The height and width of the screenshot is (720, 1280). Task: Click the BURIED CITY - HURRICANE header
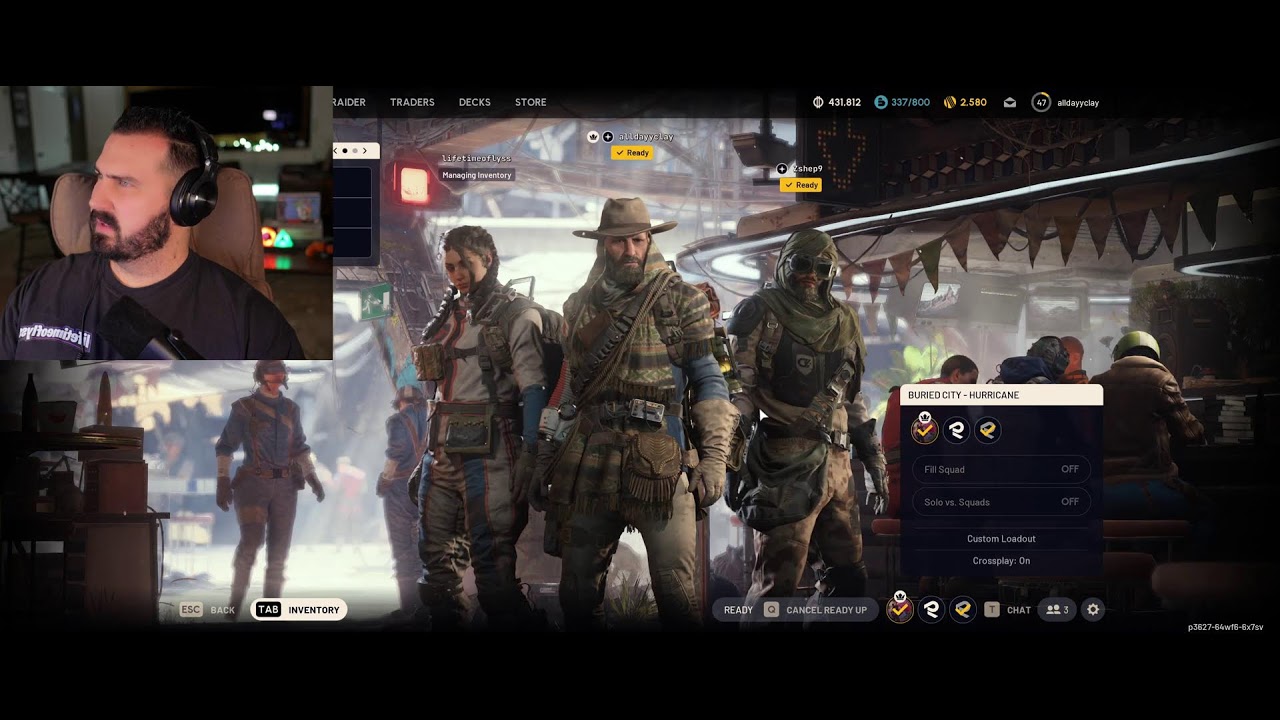pyautogui.click(x=1002, y=395)
